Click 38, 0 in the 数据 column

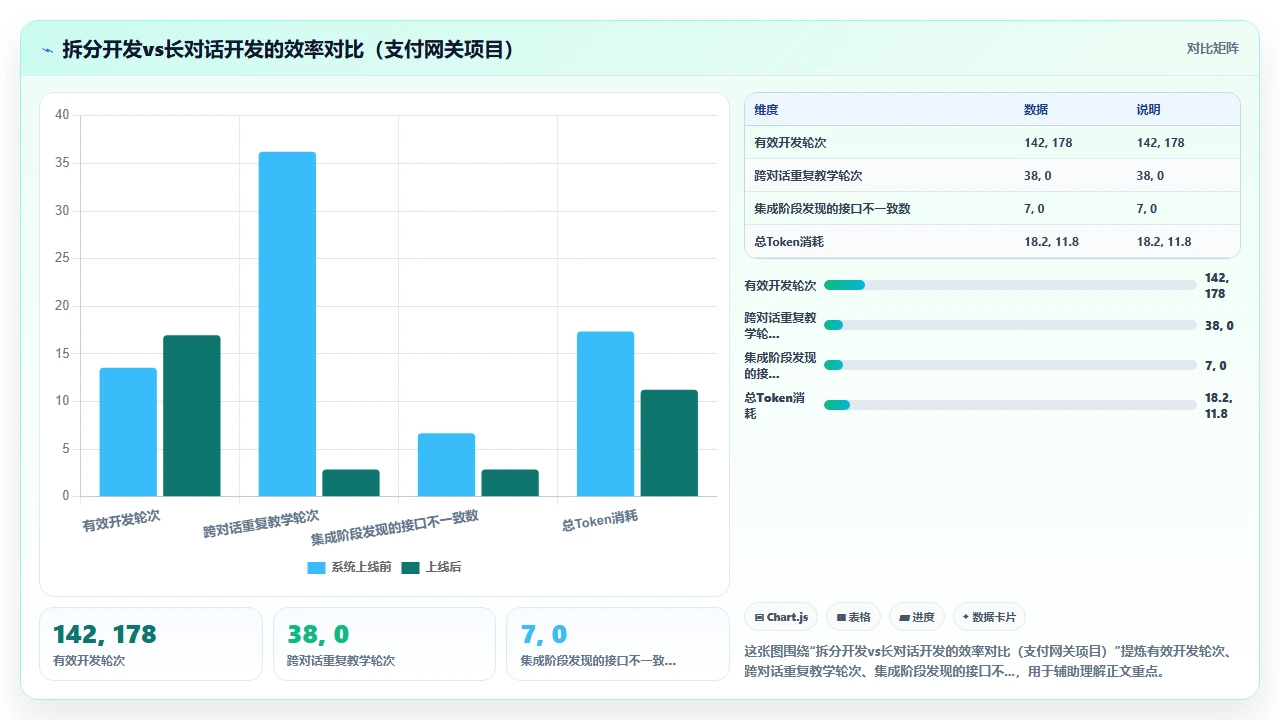point(1038,176)
